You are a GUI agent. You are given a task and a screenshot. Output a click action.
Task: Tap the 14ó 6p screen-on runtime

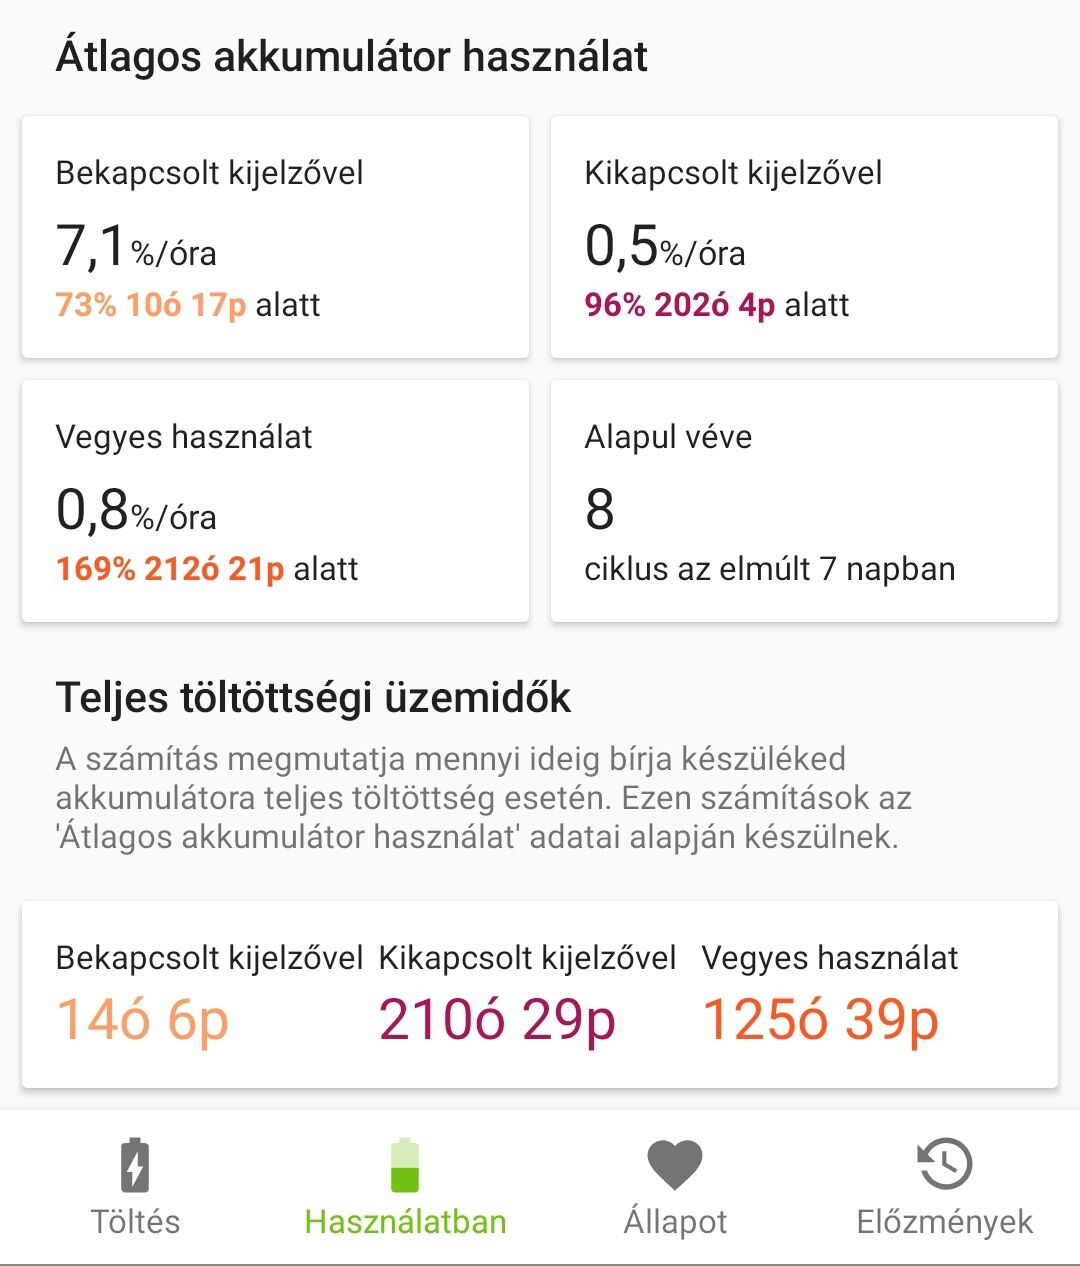pos(143,1020)
